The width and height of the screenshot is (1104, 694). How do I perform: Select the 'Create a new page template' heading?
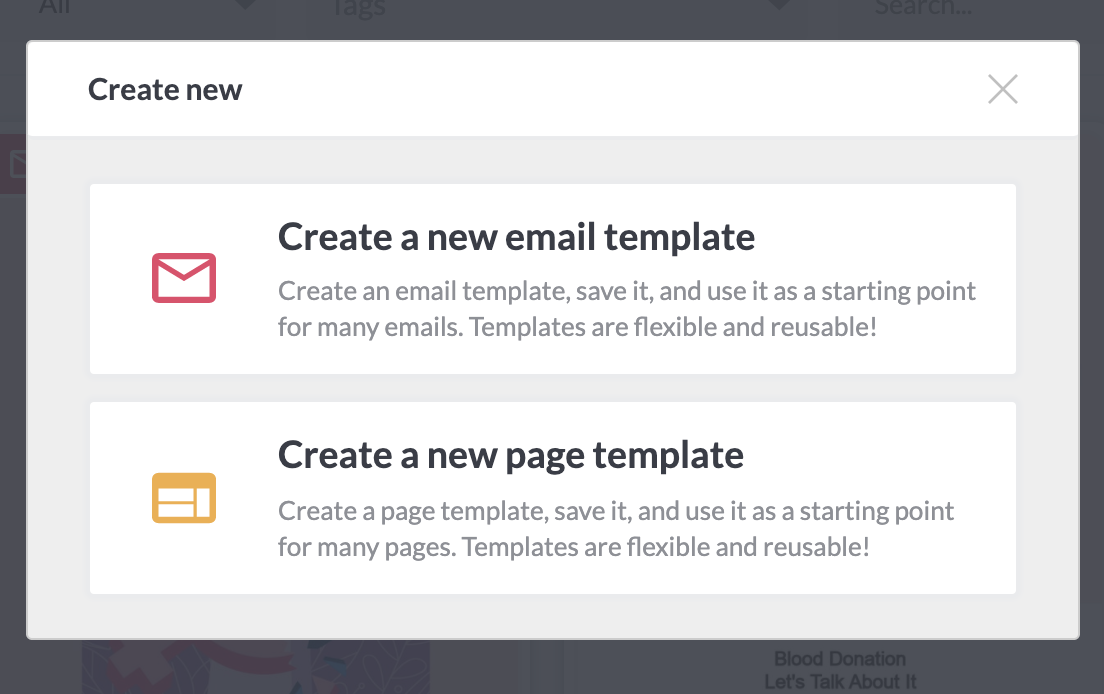point(510,455)
